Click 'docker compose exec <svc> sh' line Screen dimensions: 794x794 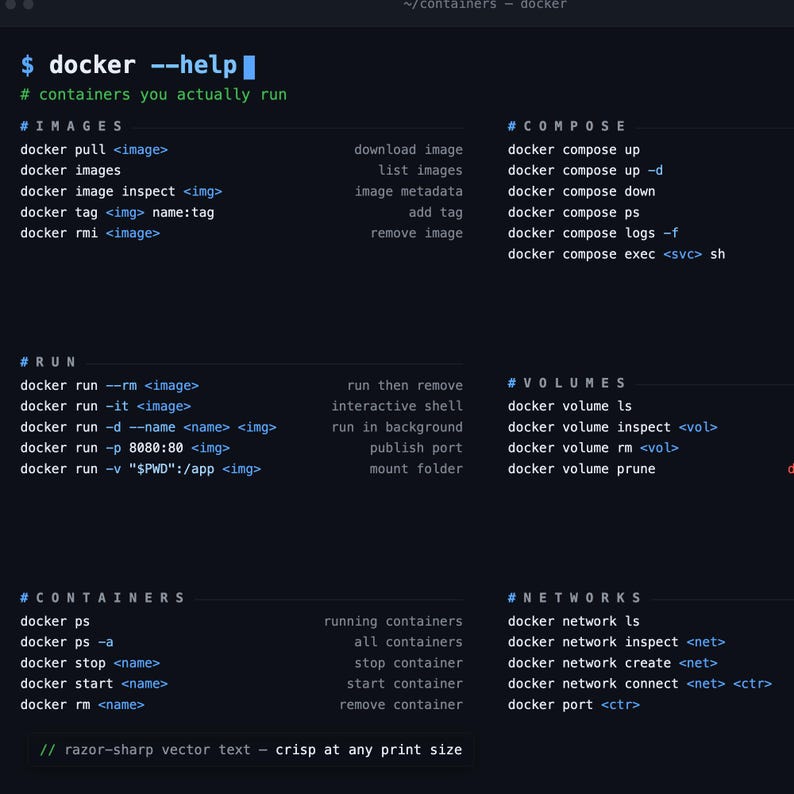616,254
